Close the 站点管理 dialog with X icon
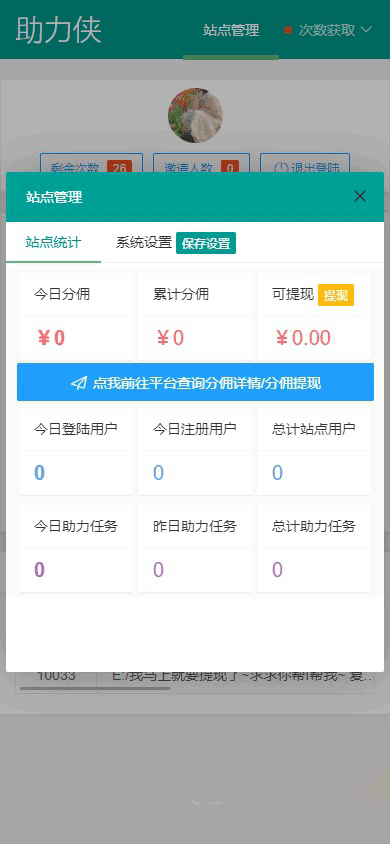 [360, 196]
